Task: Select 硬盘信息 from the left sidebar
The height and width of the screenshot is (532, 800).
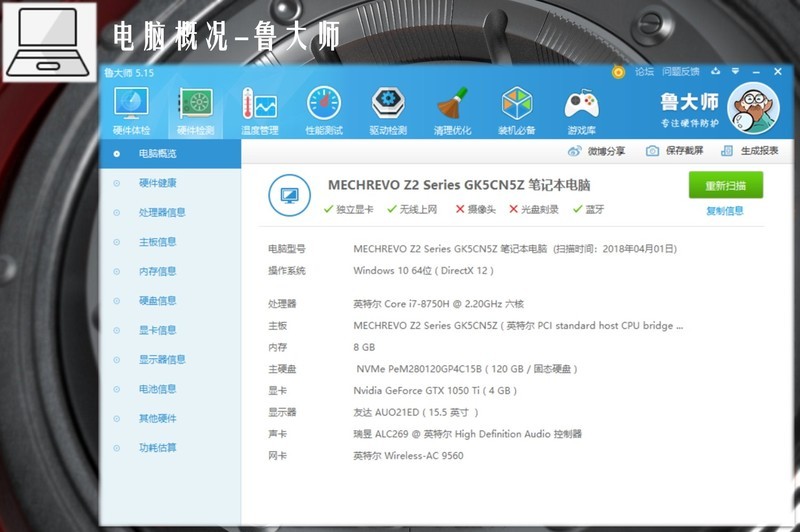Action: [157, 300]
